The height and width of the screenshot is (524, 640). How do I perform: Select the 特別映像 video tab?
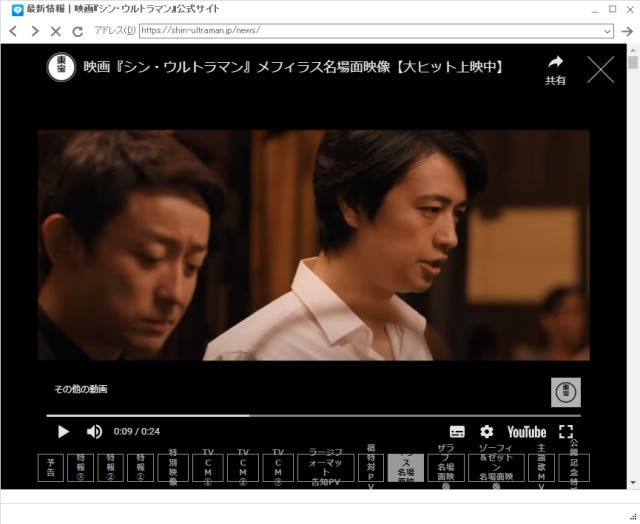pos(173,468)
